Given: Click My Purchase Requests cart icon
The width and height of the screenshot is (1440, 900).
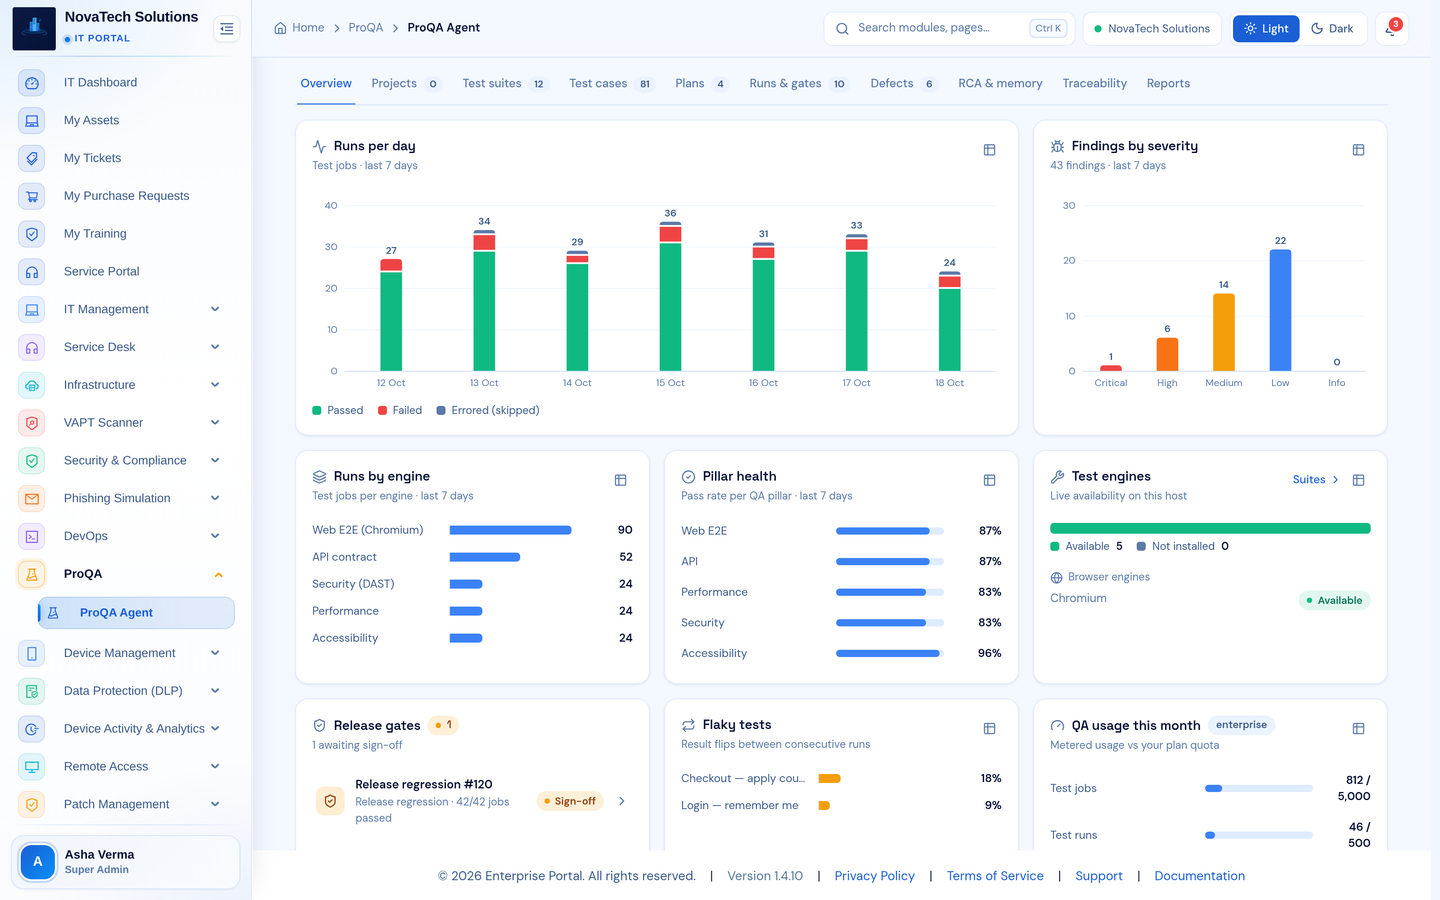Looking at the screenshot, I should (x=32, y=197).
